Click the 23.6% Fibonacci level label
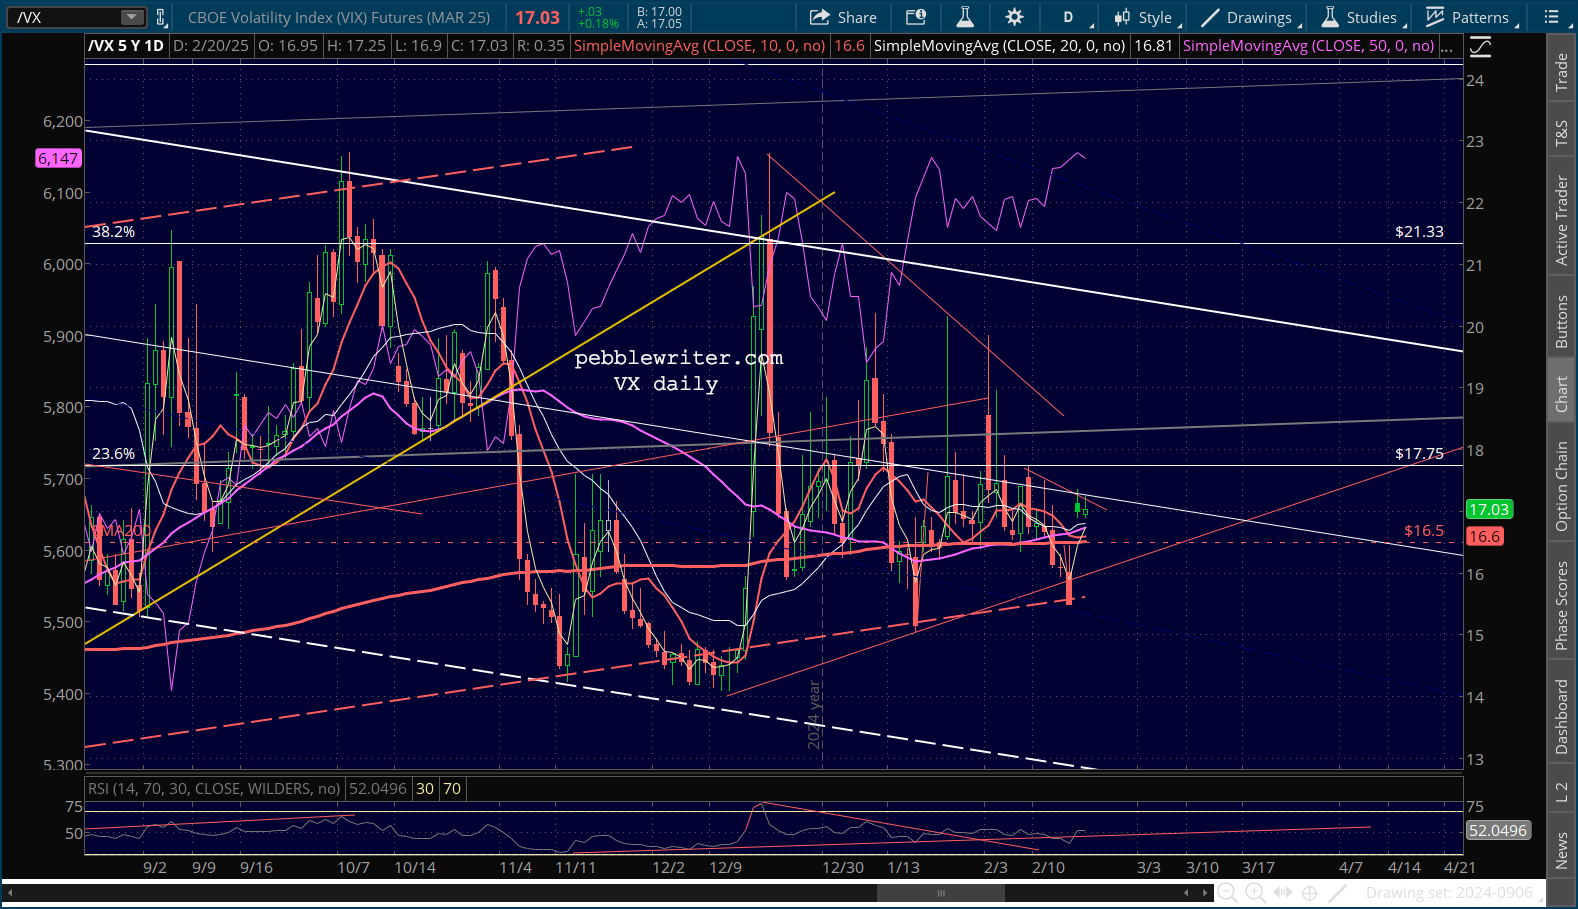The width and height of the screenshot is (1578, 909). click(x=114, y=454)
